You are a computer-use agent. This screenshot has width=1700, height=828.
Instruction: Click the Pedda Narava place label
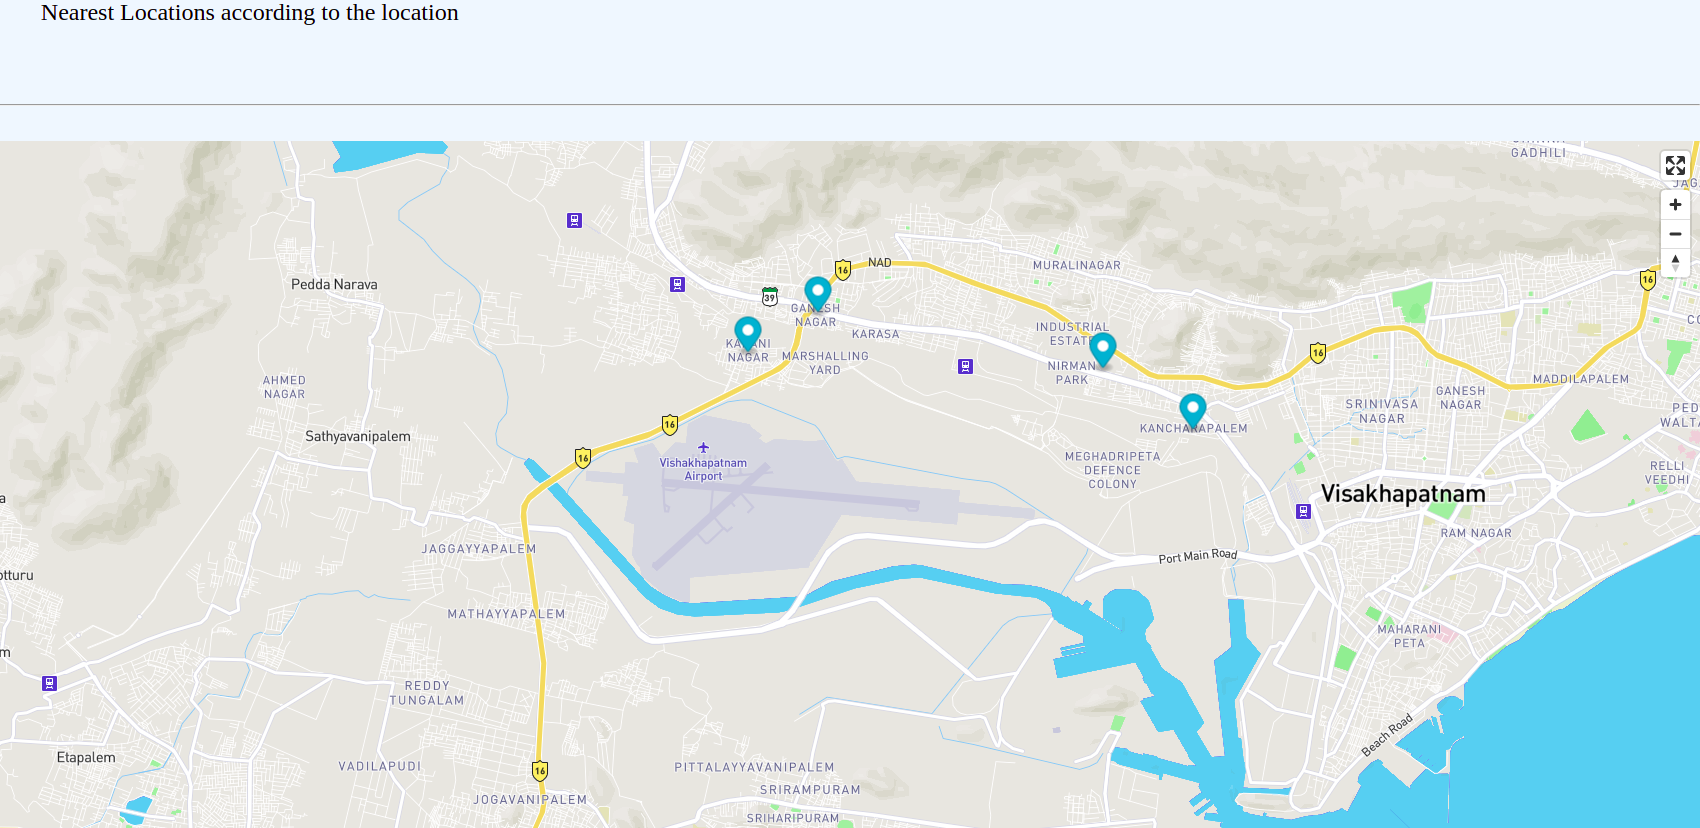point(334,285)
